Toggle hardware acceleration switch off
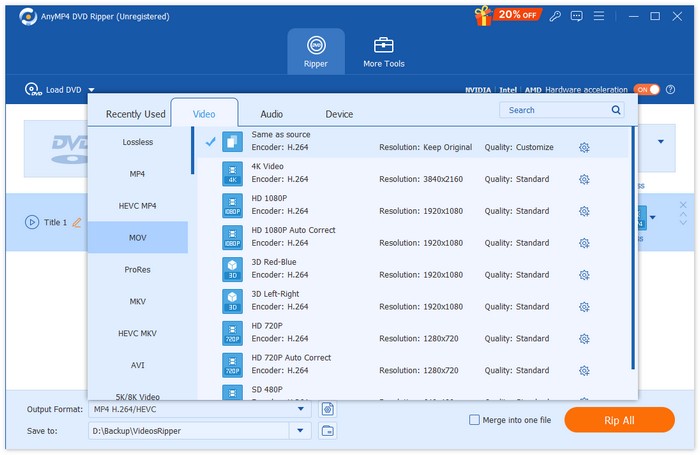This screenshot has width=700, height=455. click(647, 90)
